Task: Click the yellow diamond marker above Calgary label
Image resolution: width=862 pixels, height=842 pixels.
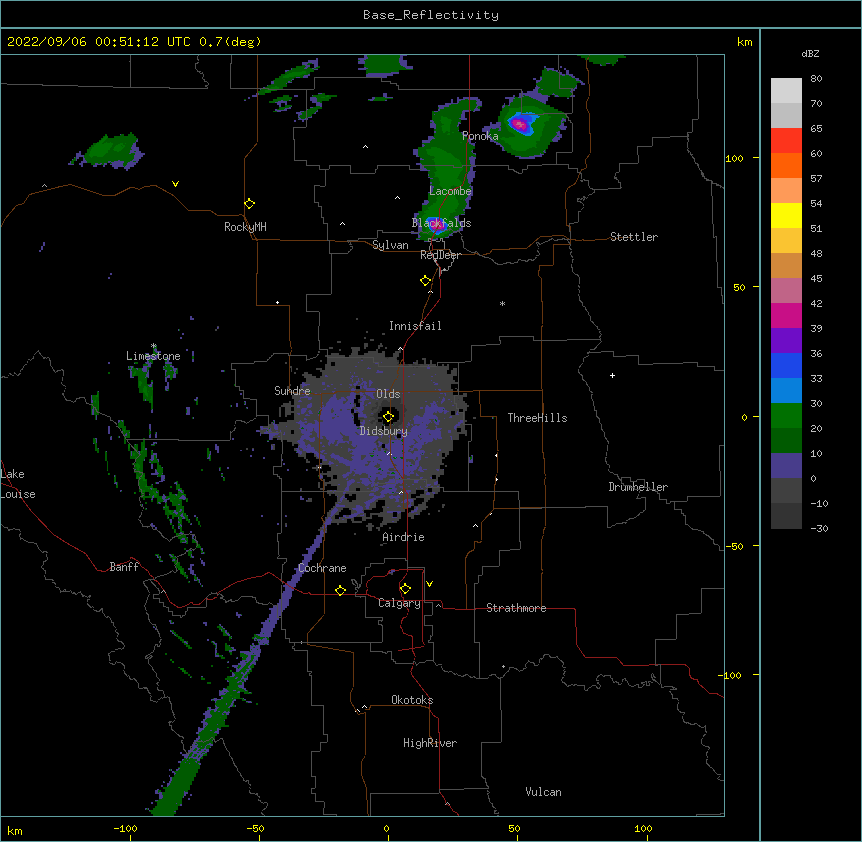Action: (x=405, y=589)
